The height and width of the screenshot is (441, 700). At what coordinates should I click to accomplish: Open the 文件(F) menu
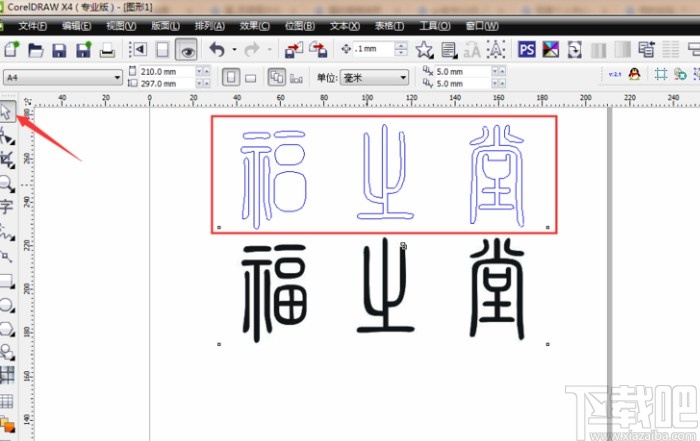click(32, 26)
